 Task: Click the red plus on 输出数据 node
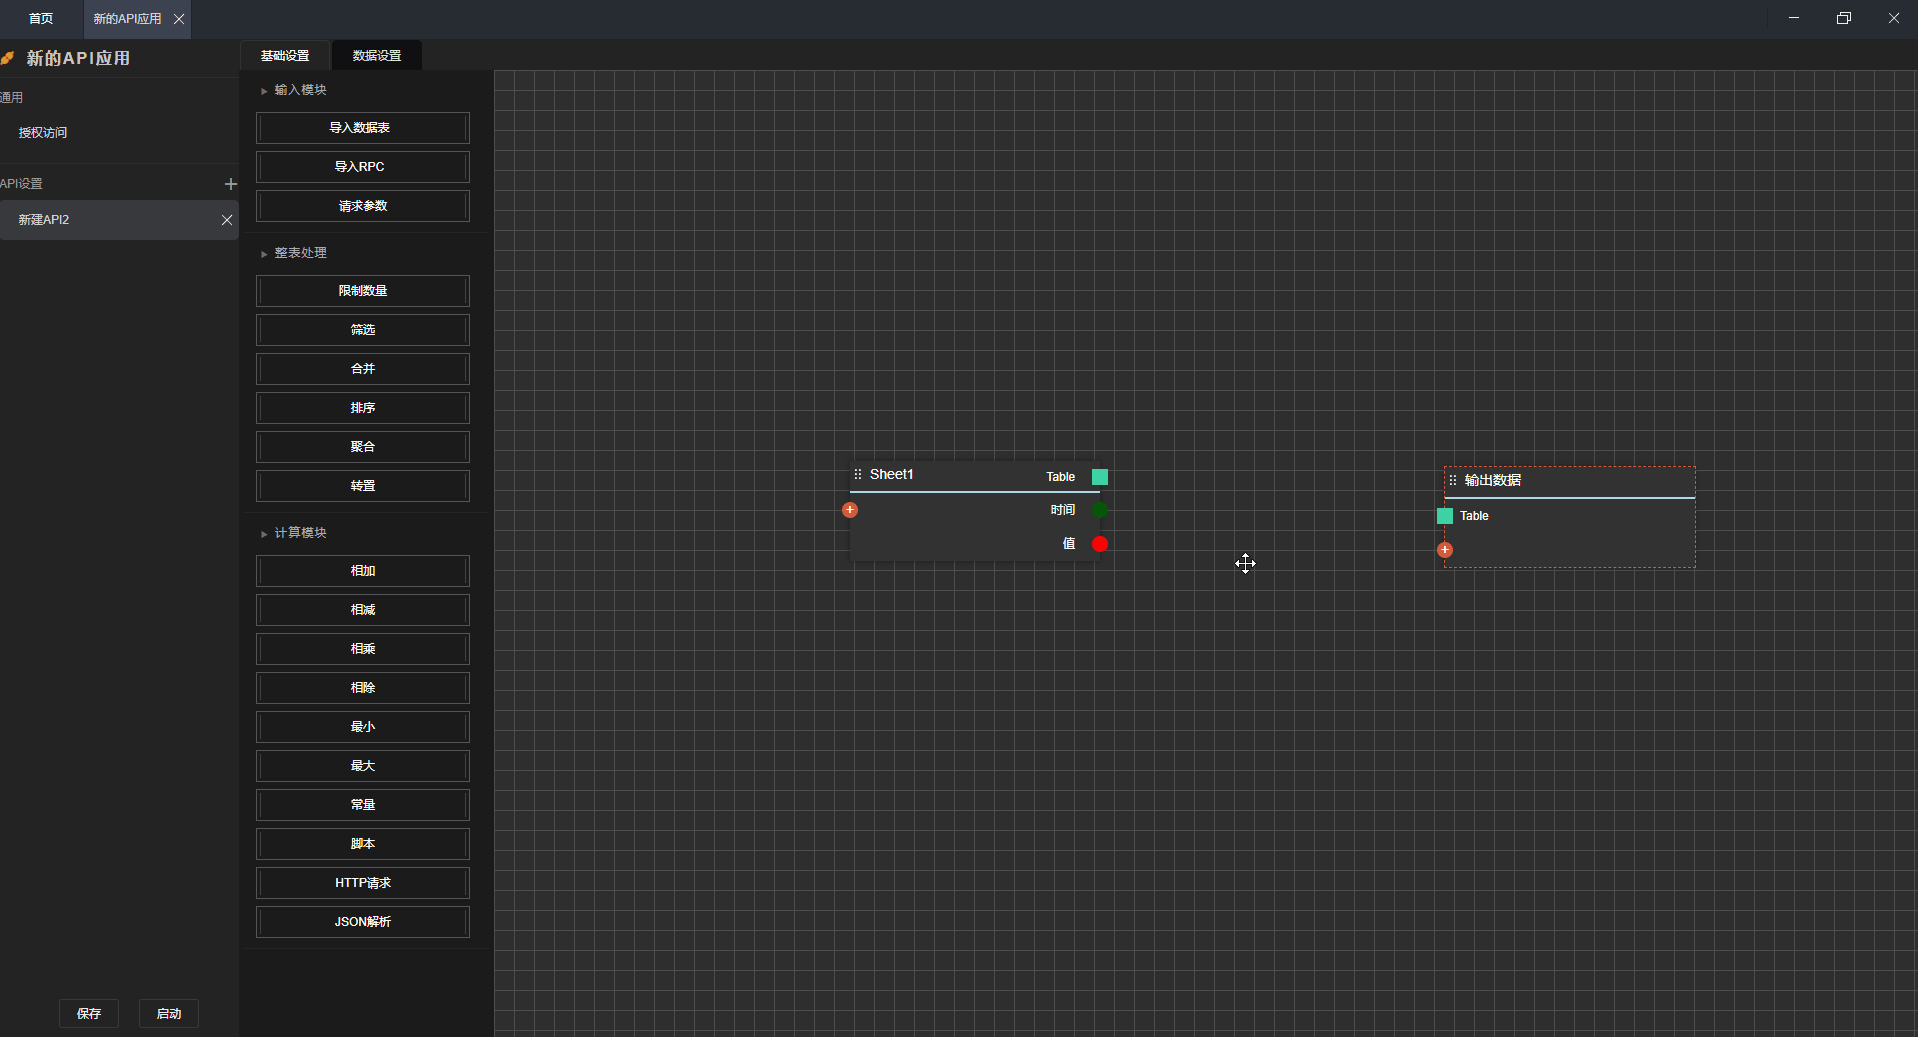point(1445,550)
